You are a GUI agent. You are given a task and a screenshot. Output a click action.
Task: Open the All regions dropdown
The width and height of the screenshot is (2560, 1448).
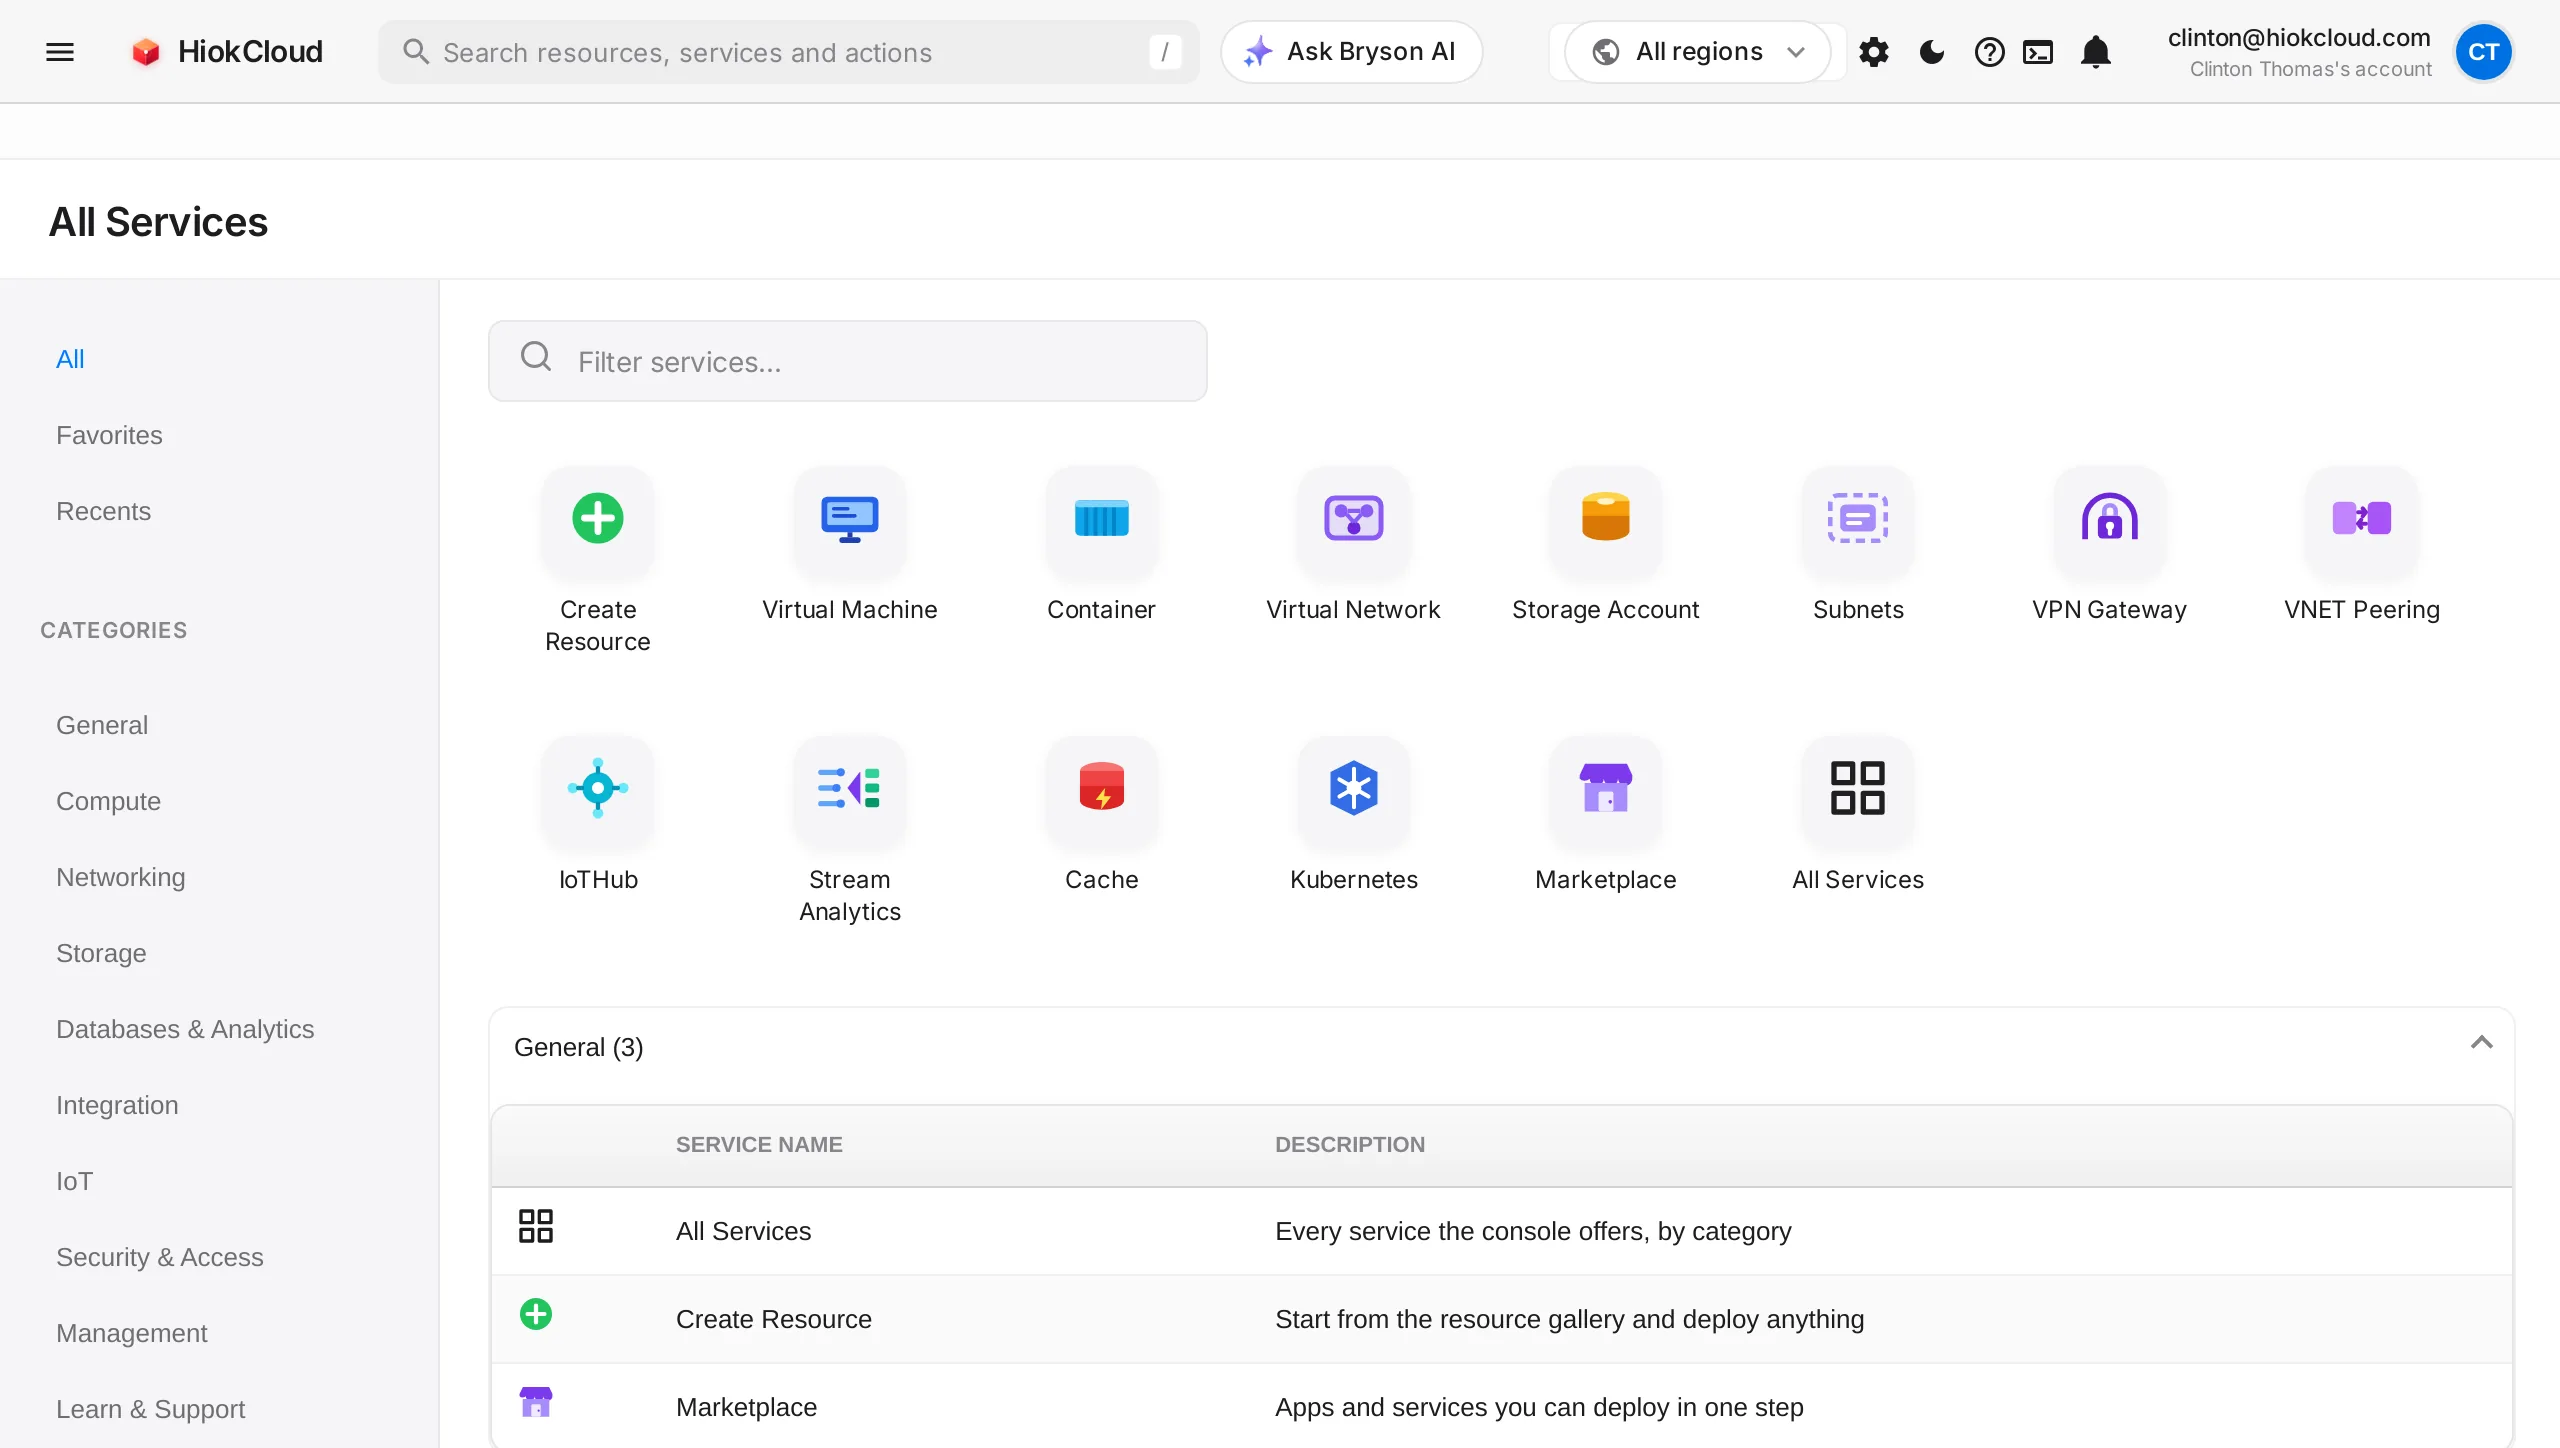click(x=1698, y=52)
